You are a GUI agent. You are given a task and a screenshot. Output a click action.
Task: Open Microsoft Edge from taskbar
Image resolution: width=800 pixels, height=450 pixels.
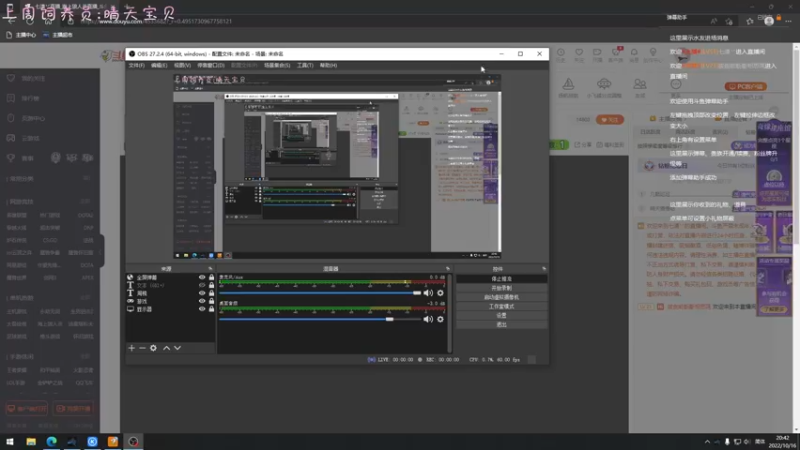52,442
